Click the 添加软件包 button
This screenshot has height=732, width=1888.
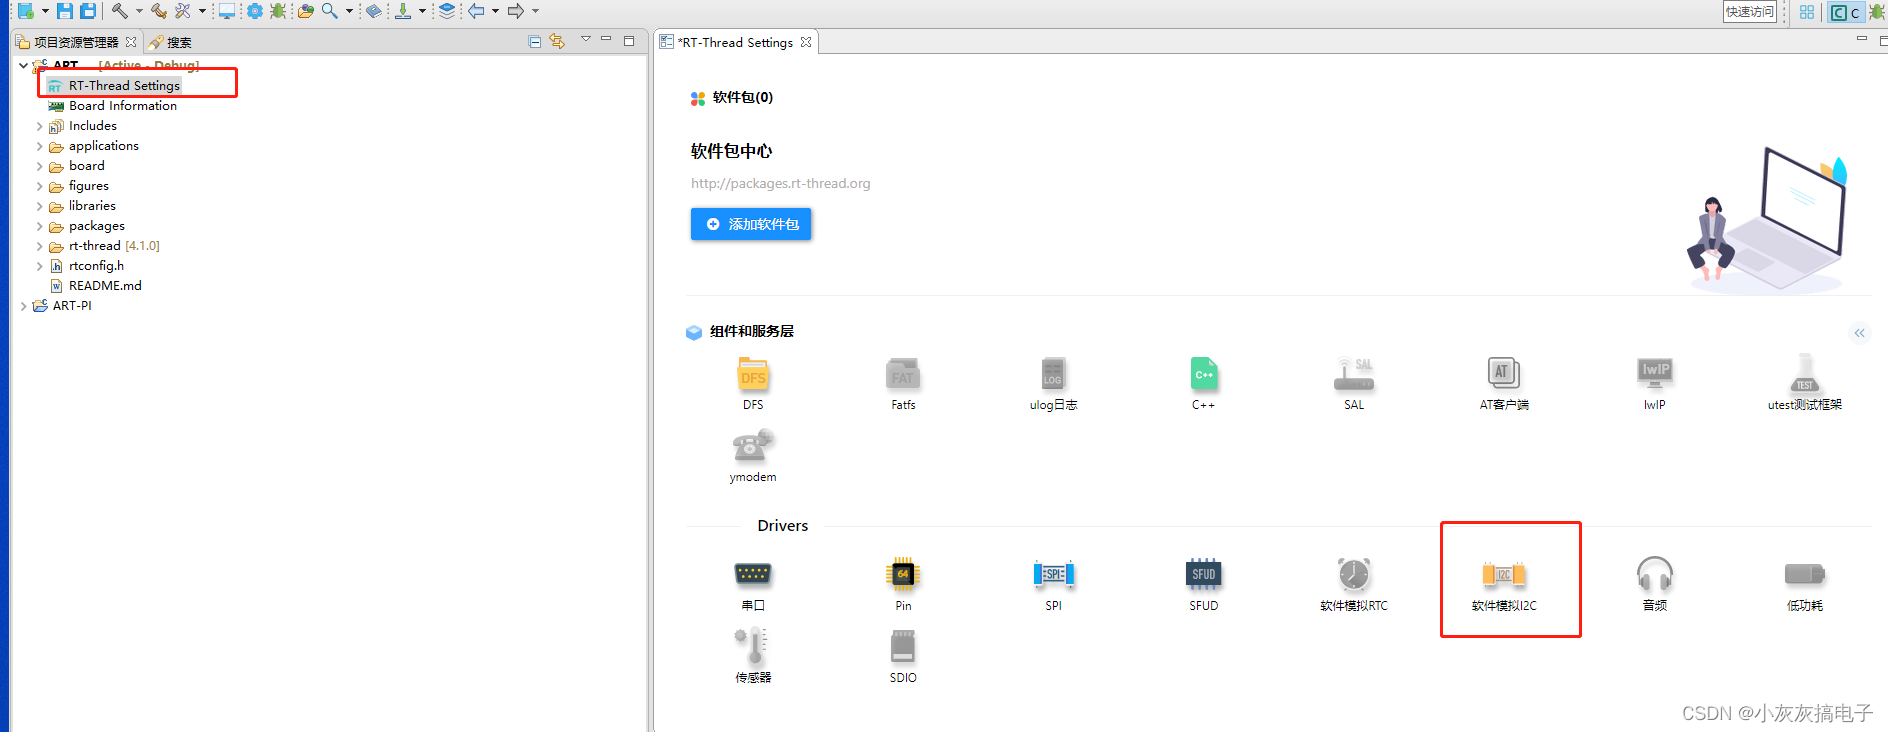pyautogui.click(x=751, y=224)
